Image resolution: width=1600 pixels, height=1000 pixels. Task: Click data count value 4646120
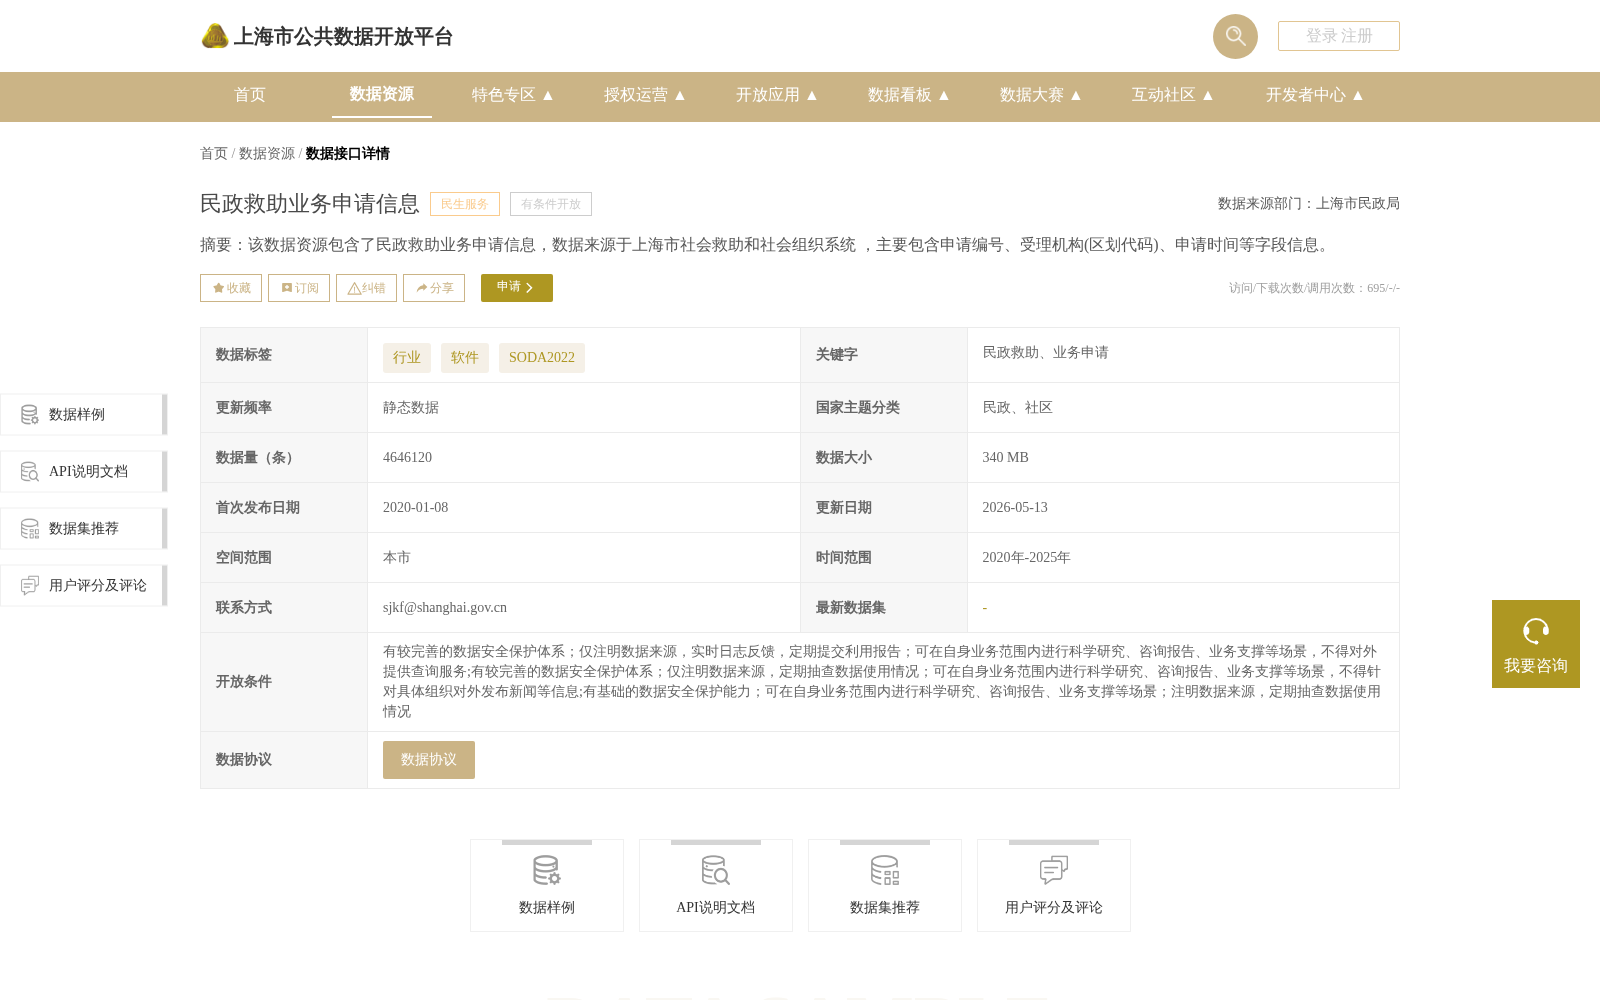(408, 458)
